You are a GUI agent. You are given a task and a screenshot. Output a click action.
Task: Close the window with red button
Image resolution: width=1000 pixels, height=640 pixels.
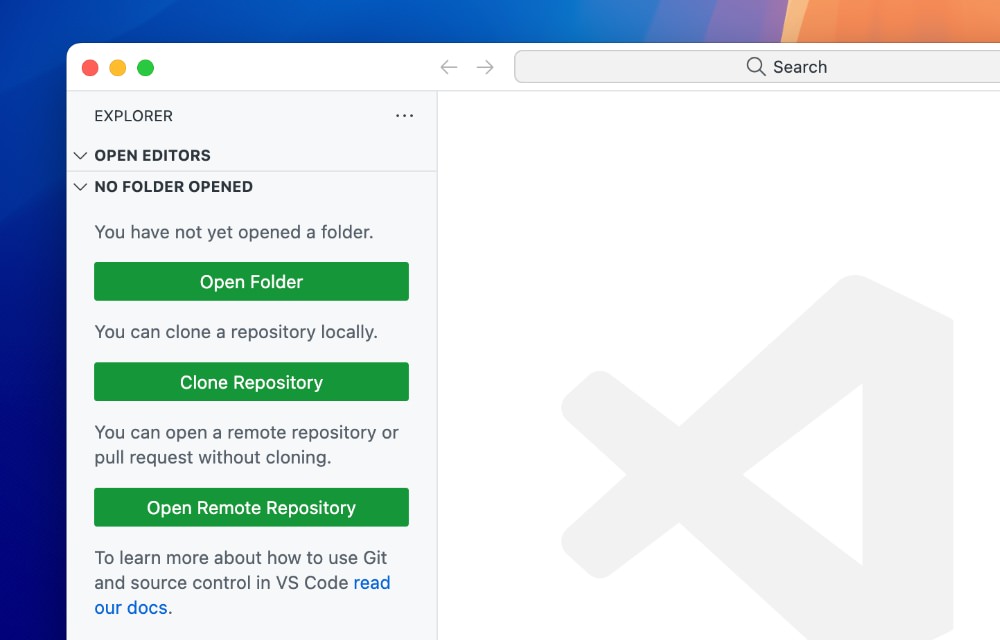point(90,68)
